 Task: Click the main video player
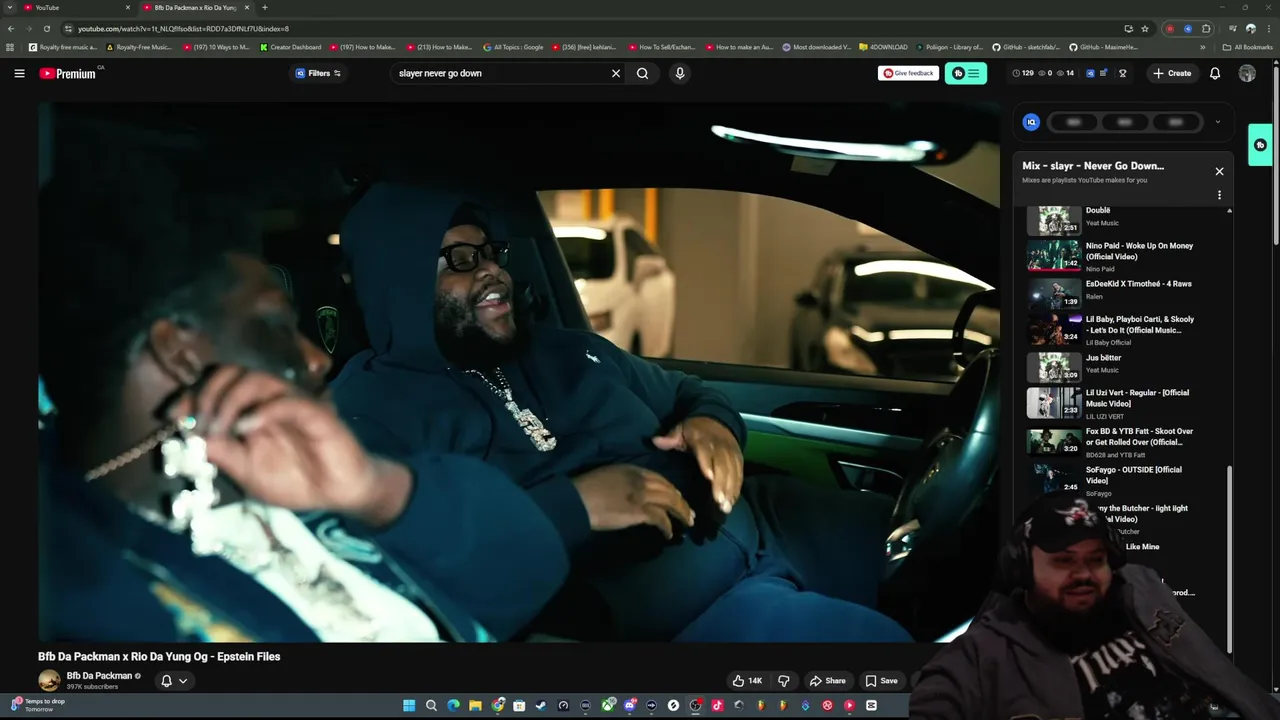[519, 371]
